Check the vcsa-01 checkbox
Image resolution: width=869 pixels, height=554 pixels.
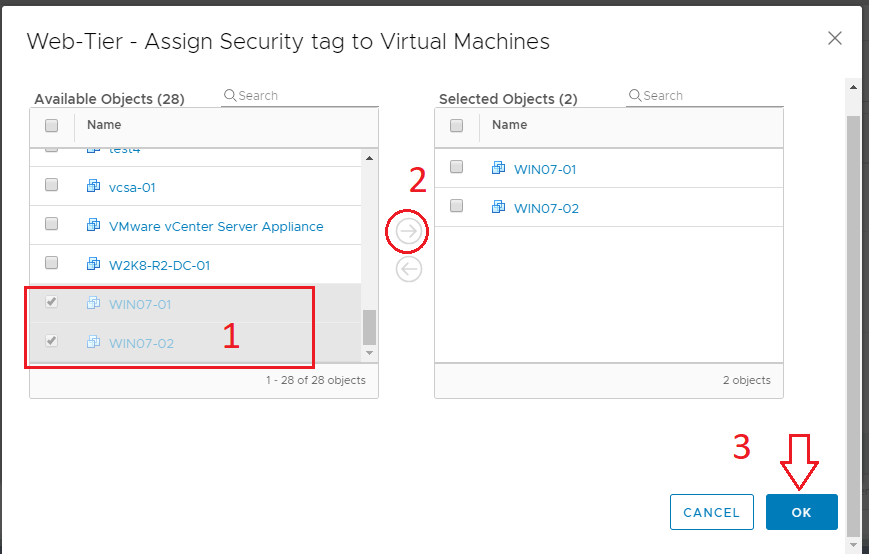pos(52,186)
